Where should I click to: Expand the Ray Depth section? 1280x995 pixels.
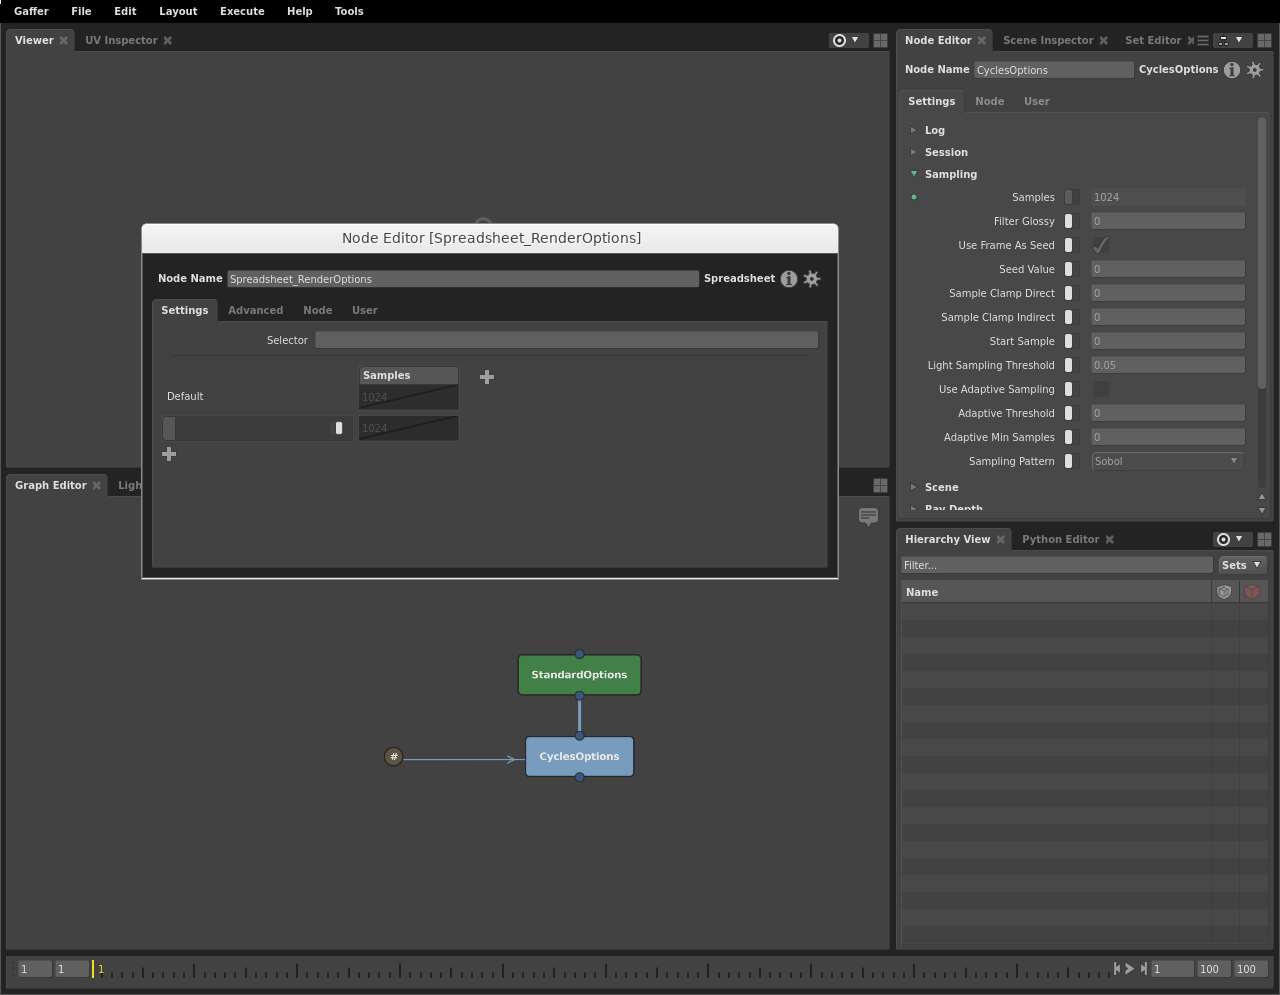(913, 508)
